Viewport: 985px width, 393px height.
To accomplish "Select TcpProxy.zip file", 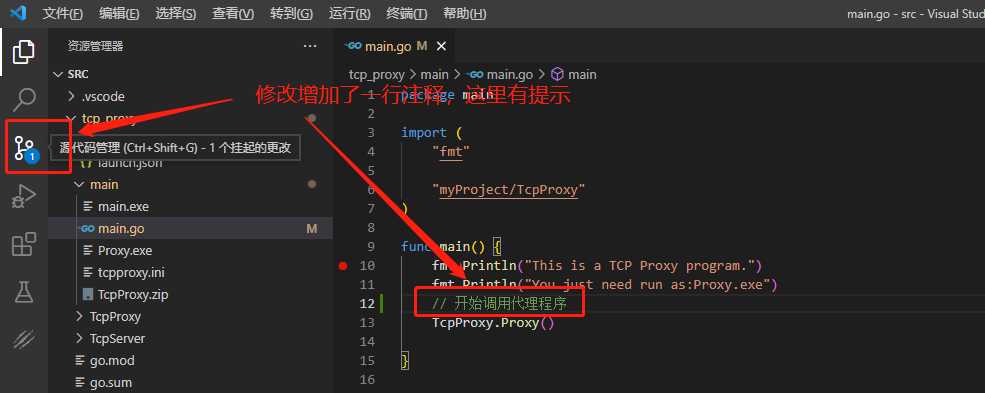I will coord(191,294).
